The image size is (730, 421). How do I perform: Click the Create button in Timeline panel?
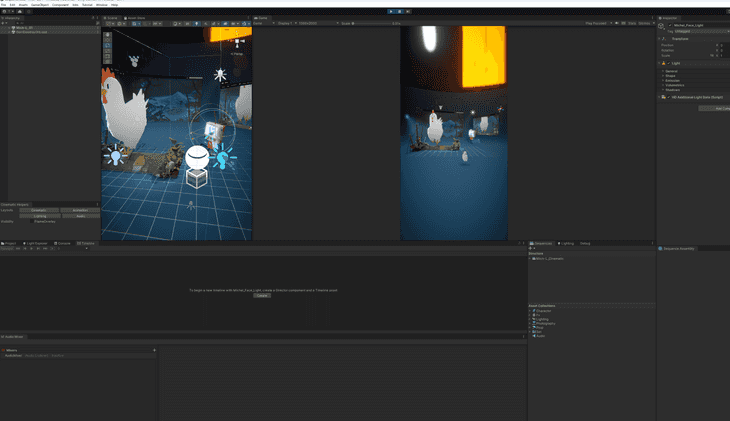262,295
